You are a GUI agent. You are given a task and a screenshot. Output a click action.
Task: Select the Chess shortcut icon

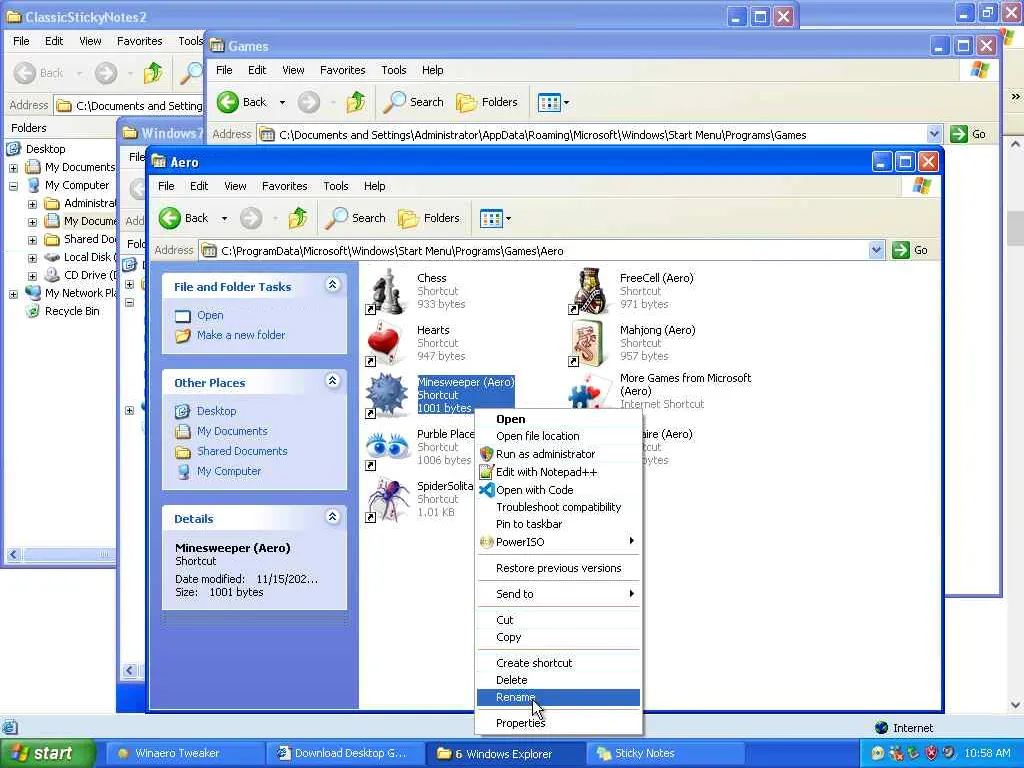[x=386, y=292]
